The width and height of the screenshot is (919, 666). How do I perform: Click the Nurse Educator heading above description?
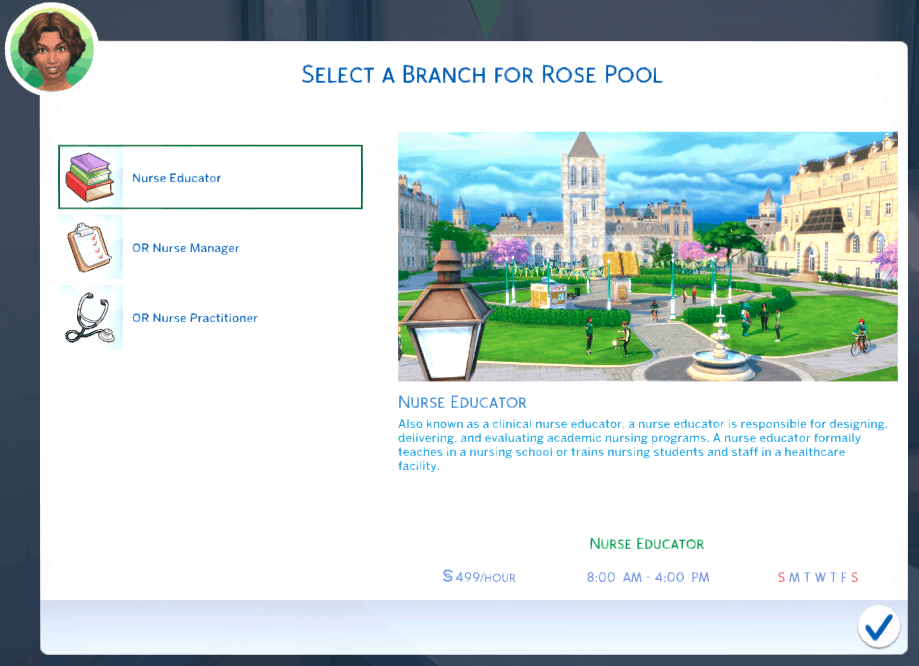pos(462,403)
